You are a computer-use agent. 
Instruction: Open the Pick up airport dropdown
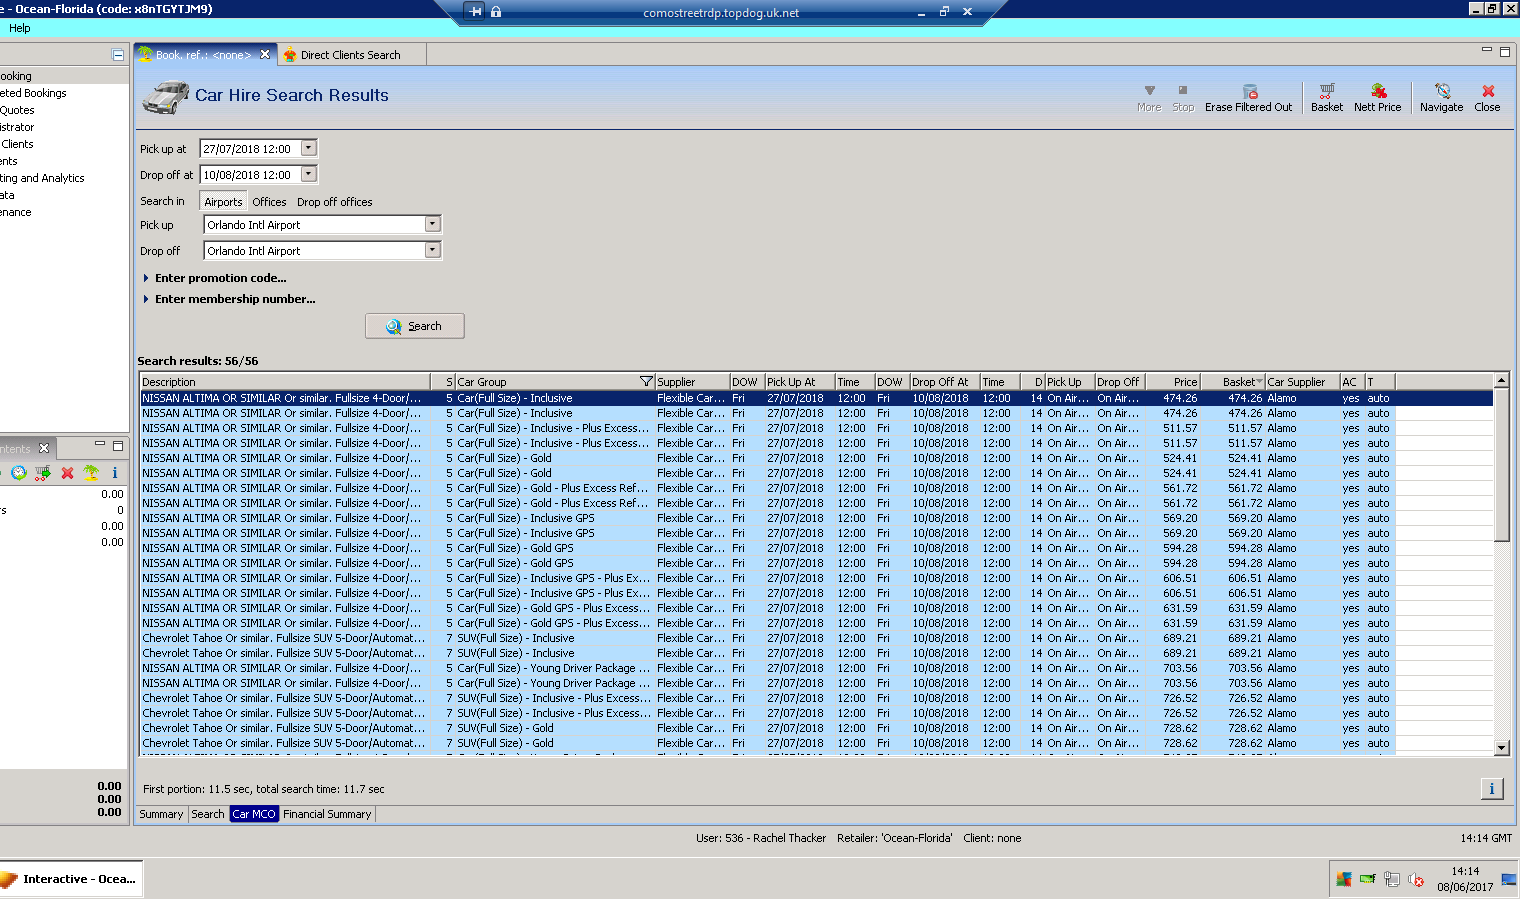(432, 224)
